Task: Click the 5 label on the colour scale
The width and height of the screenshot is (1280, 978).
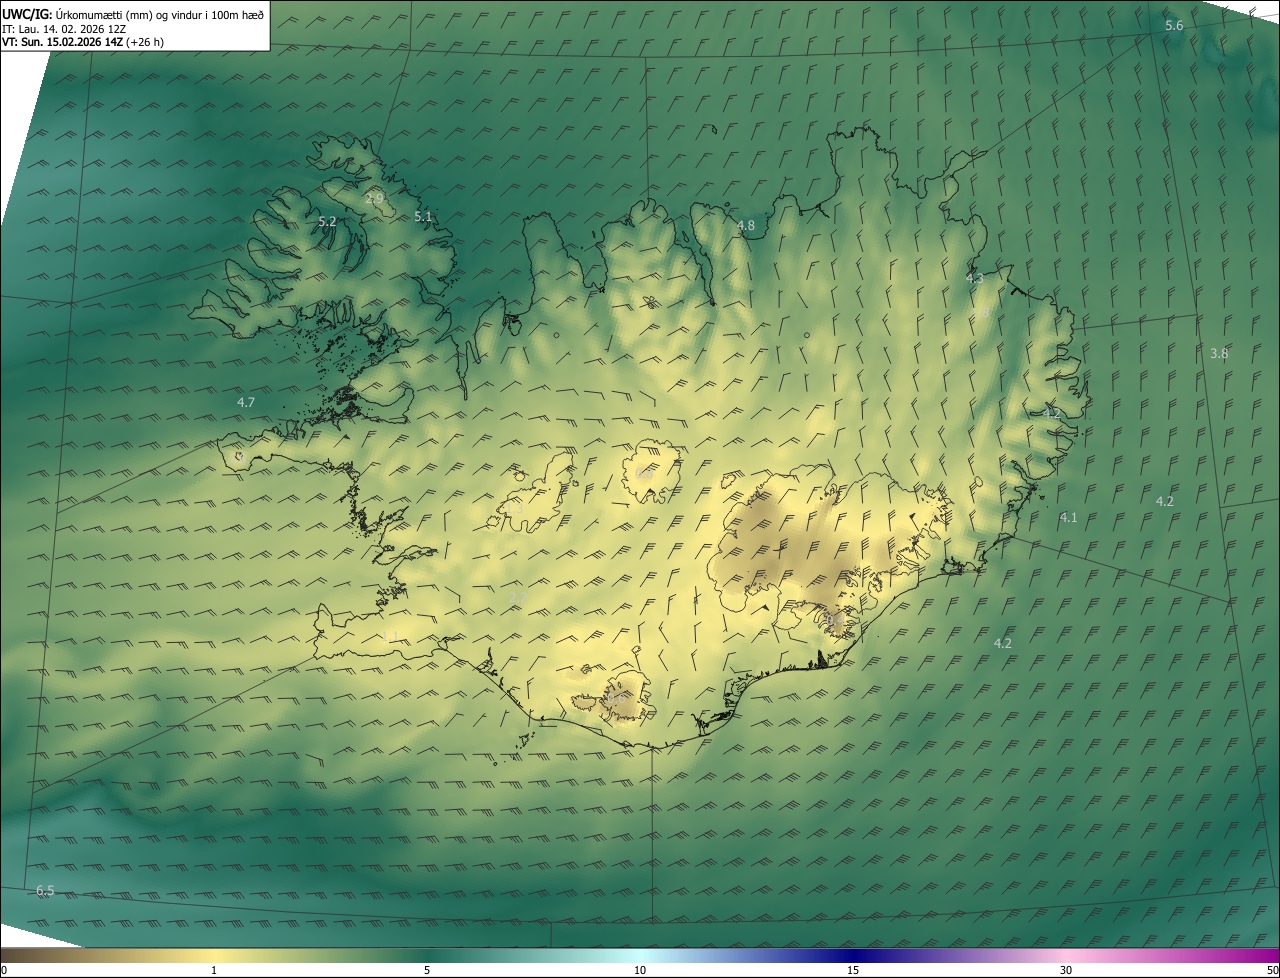Action: click(x=427, y=970)
